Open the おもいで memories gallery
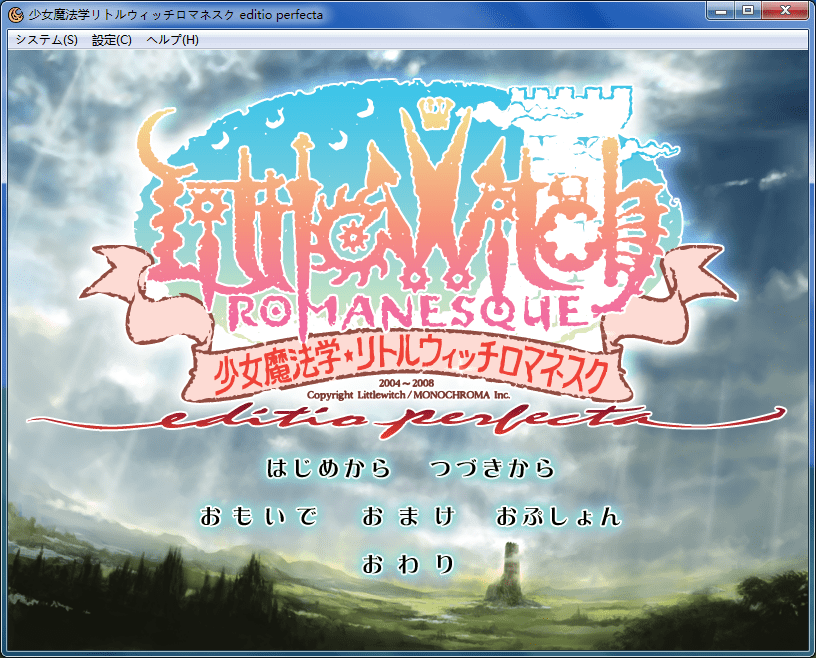The width and height of the screenshot is (816, 658). [x=258, y=517]
